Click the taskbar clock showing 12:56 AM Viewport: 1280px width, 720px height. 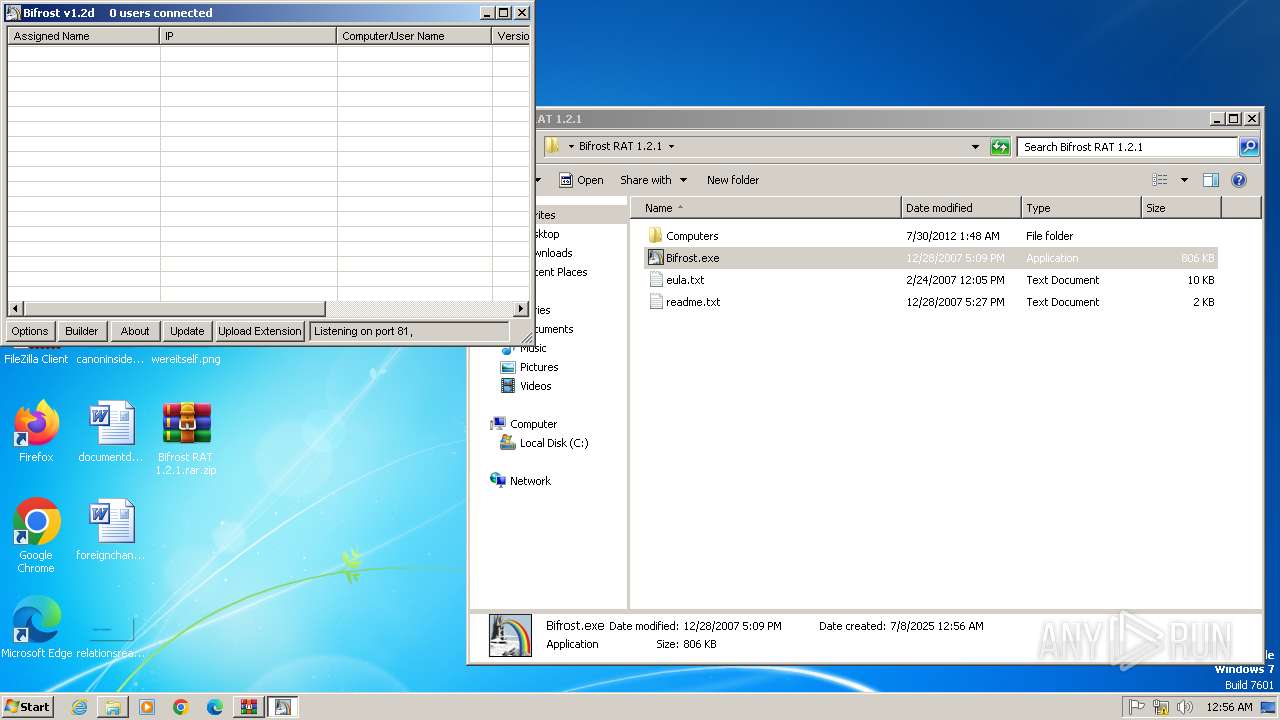tap(1229, 707)
